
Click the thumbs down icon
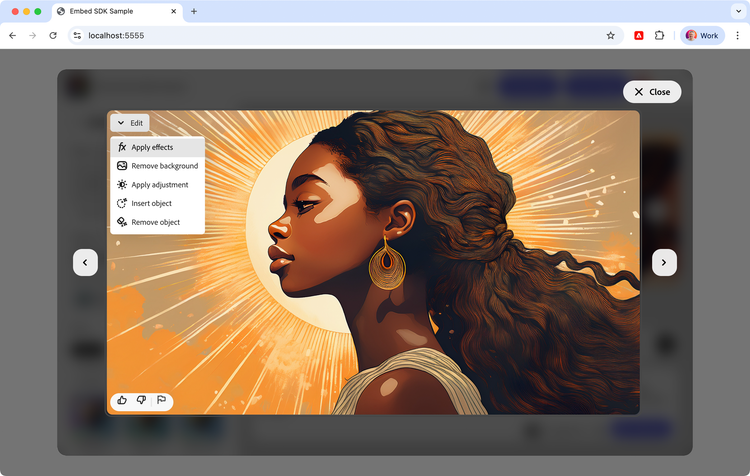[x=141, y=400]
